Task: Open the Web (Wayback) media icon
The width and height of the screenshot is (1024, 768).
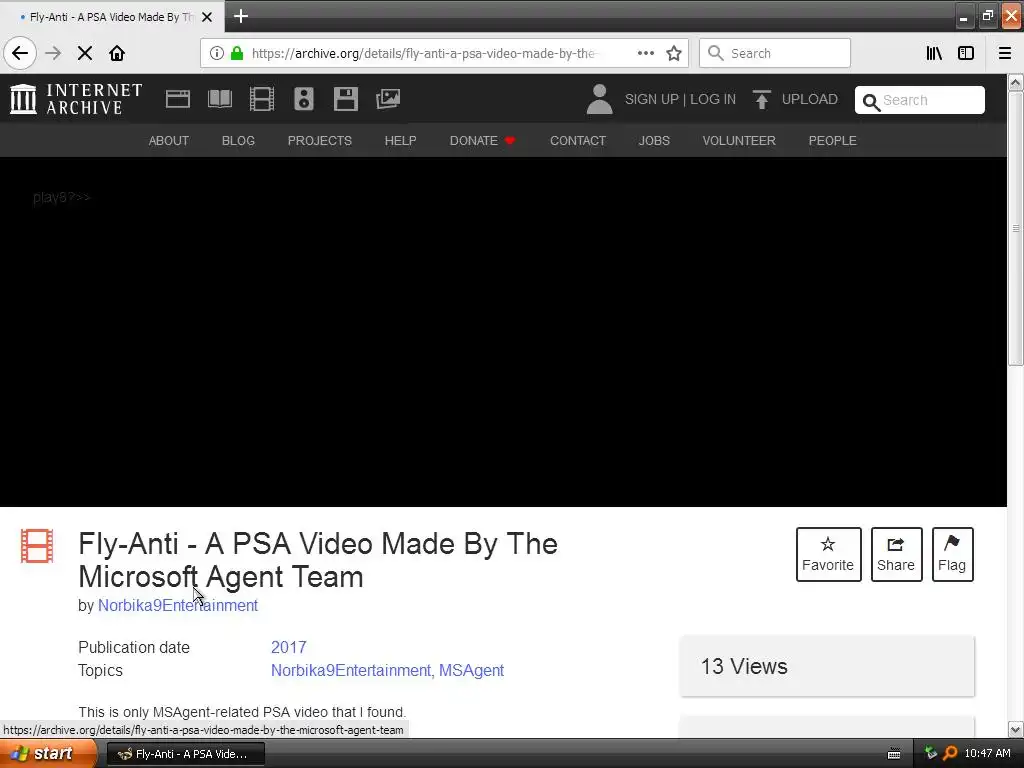Action: 178,99
